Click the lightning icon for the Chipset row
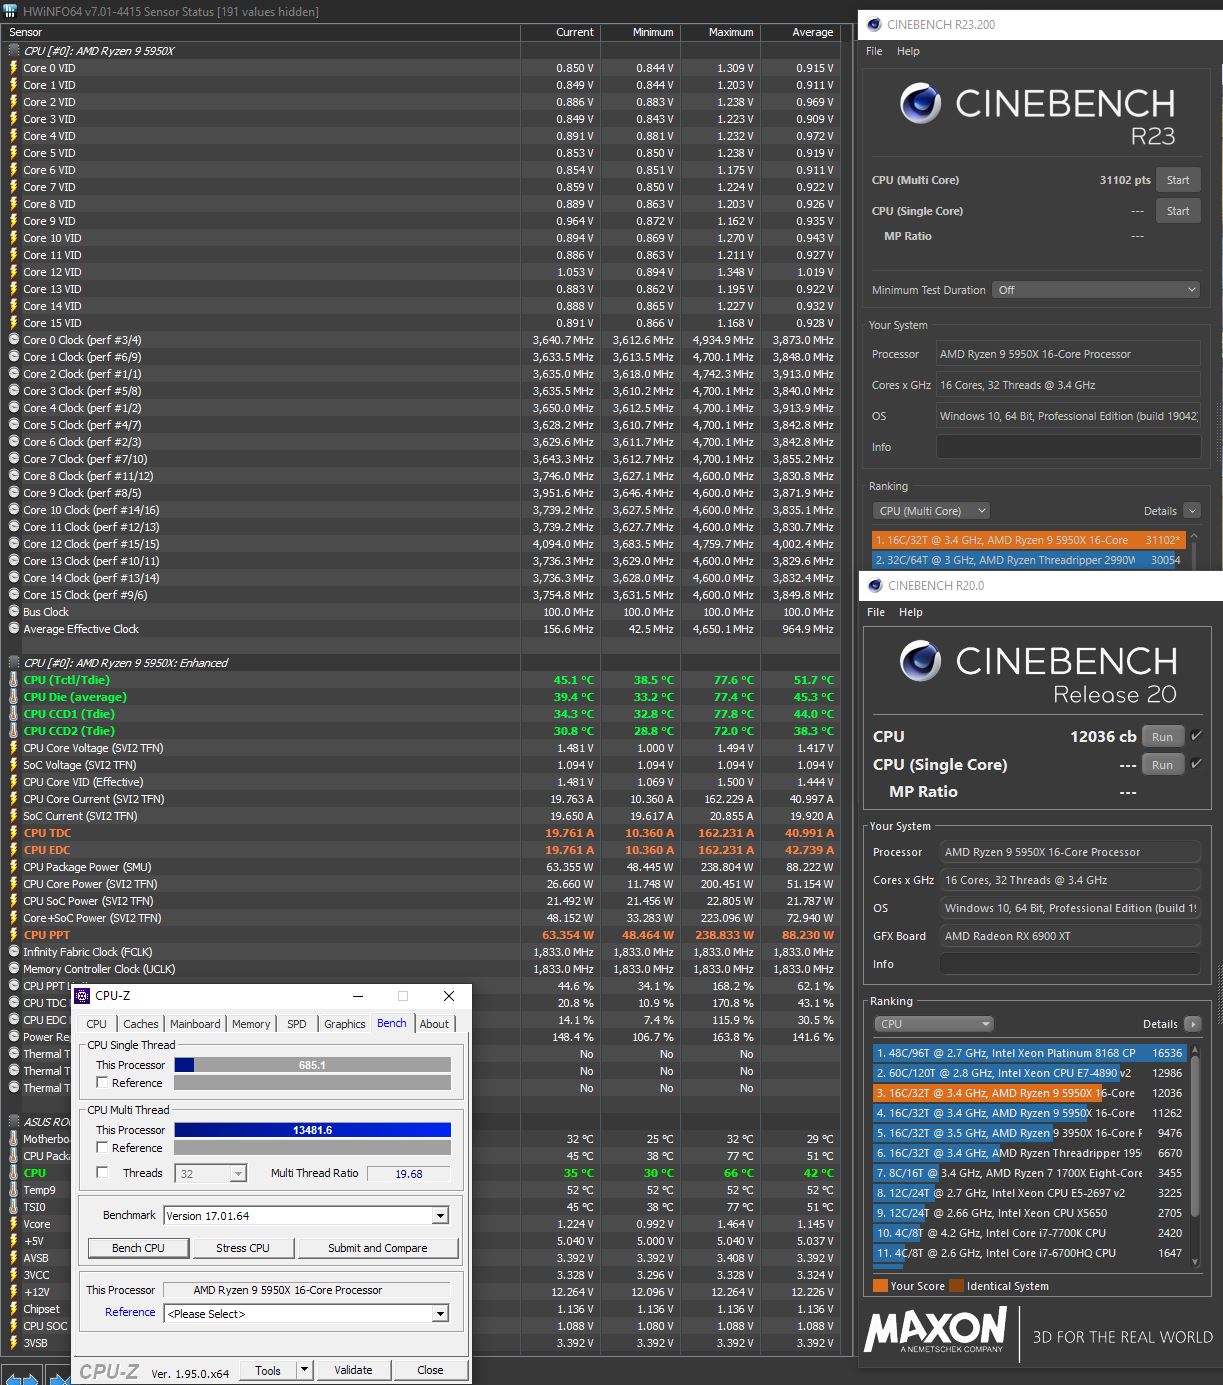The image size is (1223, 1385). 13,1309
